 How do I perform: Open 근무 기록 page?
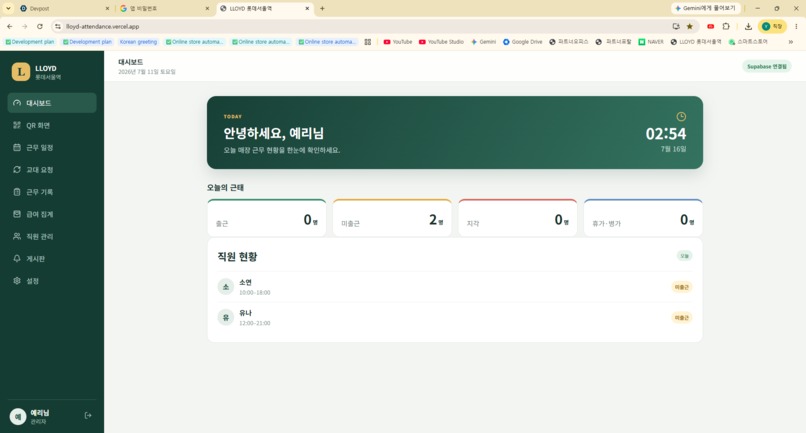(x=52, y=192)
